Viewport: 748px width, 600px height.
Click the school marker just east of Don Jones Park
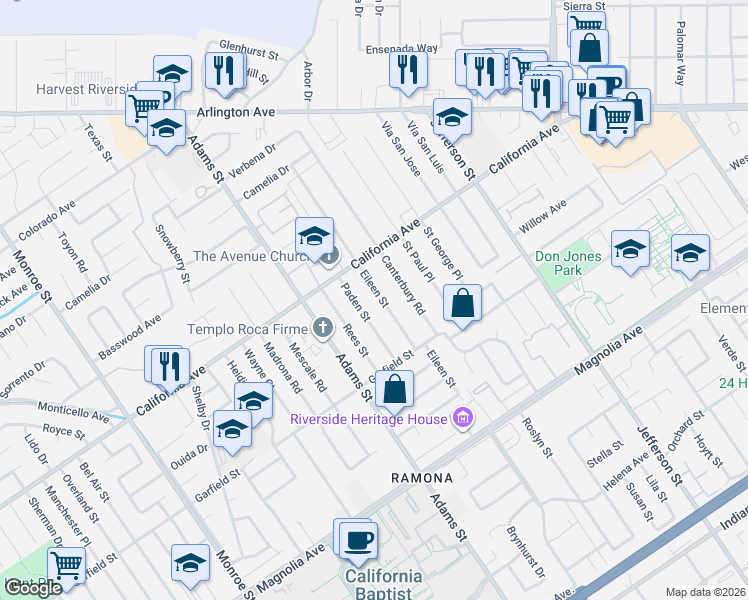(x=630, y=249)
